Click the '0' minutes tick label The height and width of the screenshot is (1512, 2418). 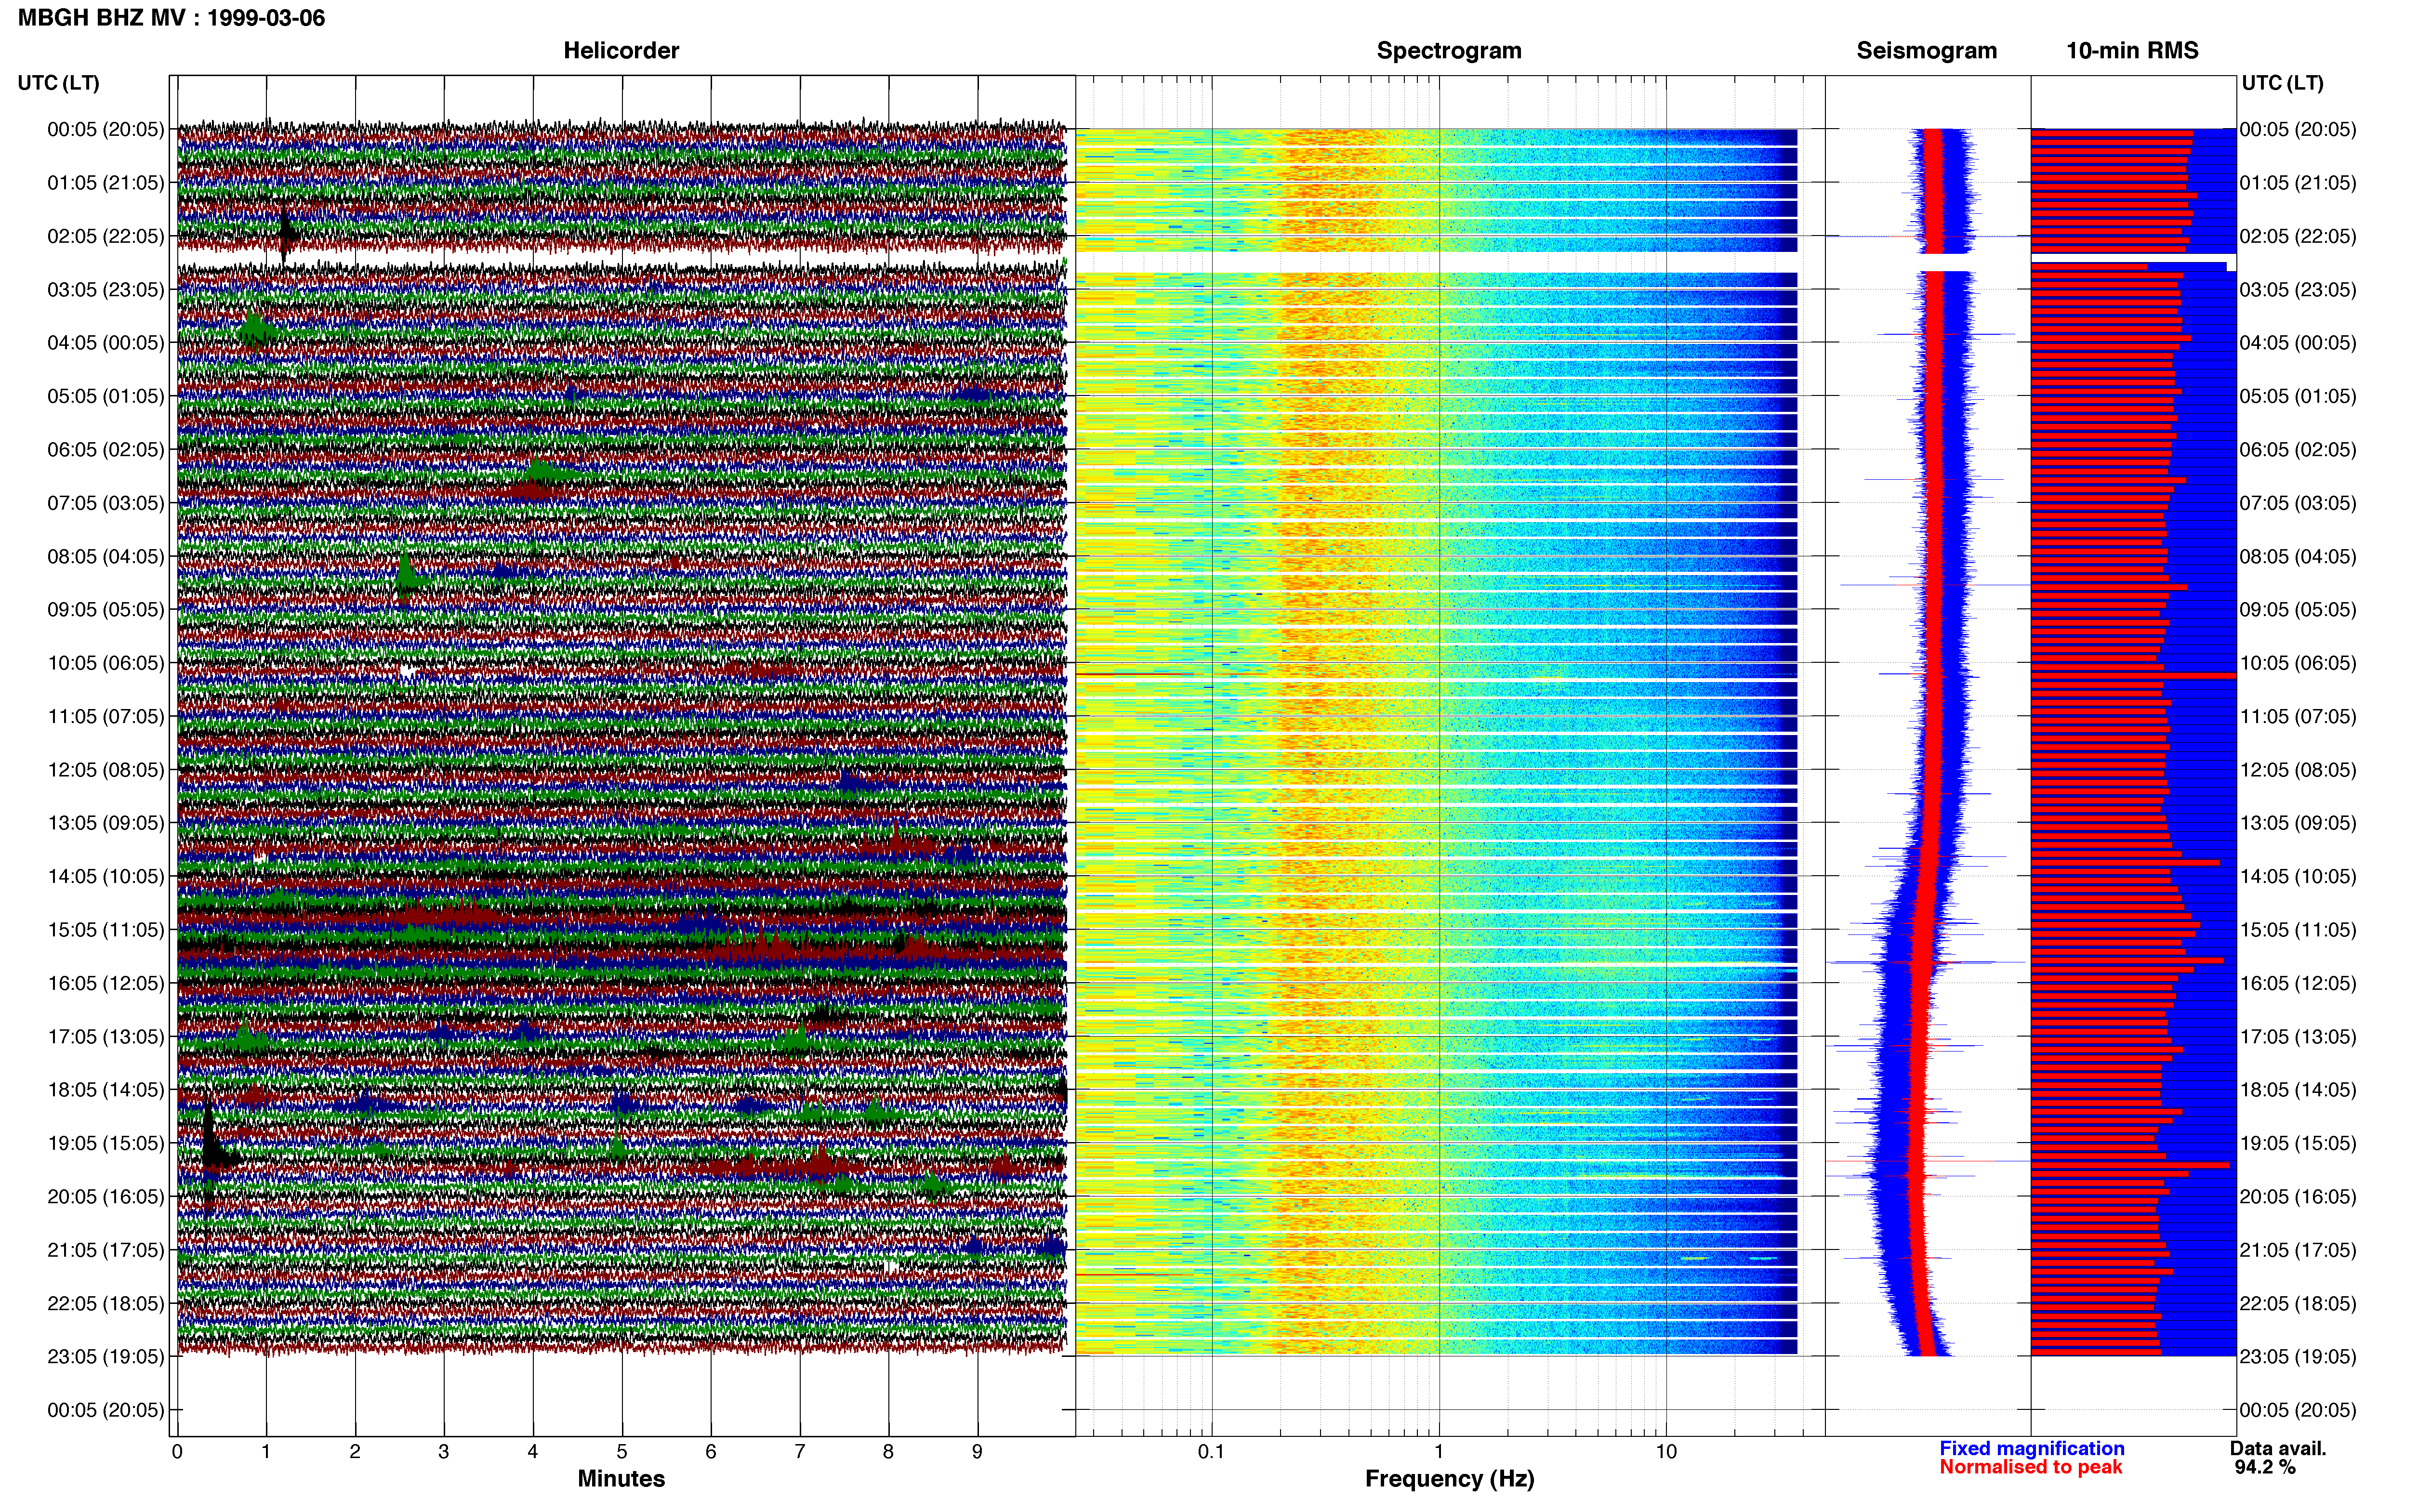point(177,1451)
